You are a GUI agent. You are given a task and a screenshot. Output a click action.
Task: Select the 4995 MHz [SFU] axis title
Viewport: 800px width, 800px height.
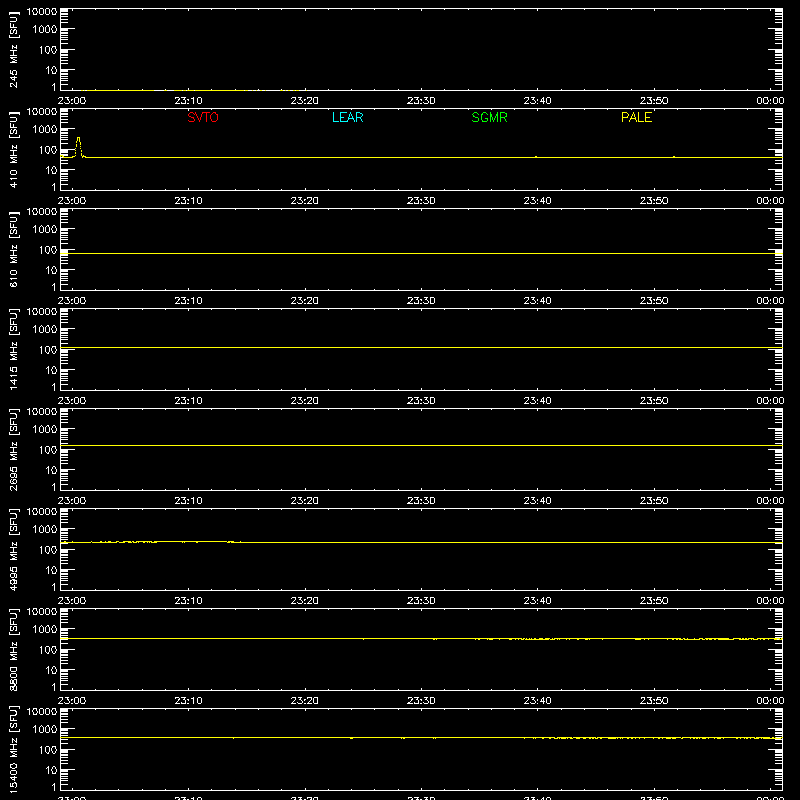(x=13, y=549)
